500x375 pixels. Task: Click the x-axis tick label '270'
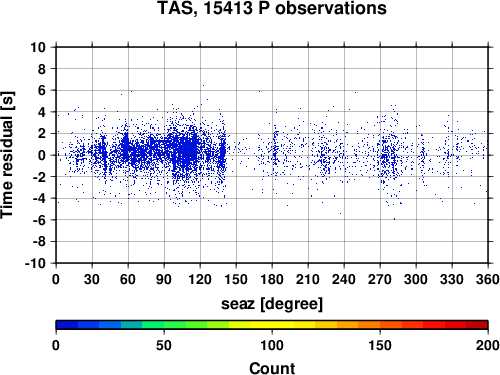click(380, 279)
